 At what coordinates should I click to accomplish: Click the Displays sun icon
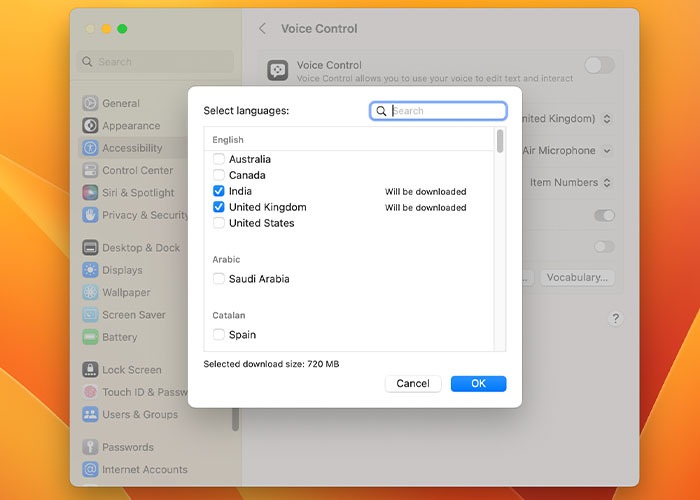click(x=90, y=270)
